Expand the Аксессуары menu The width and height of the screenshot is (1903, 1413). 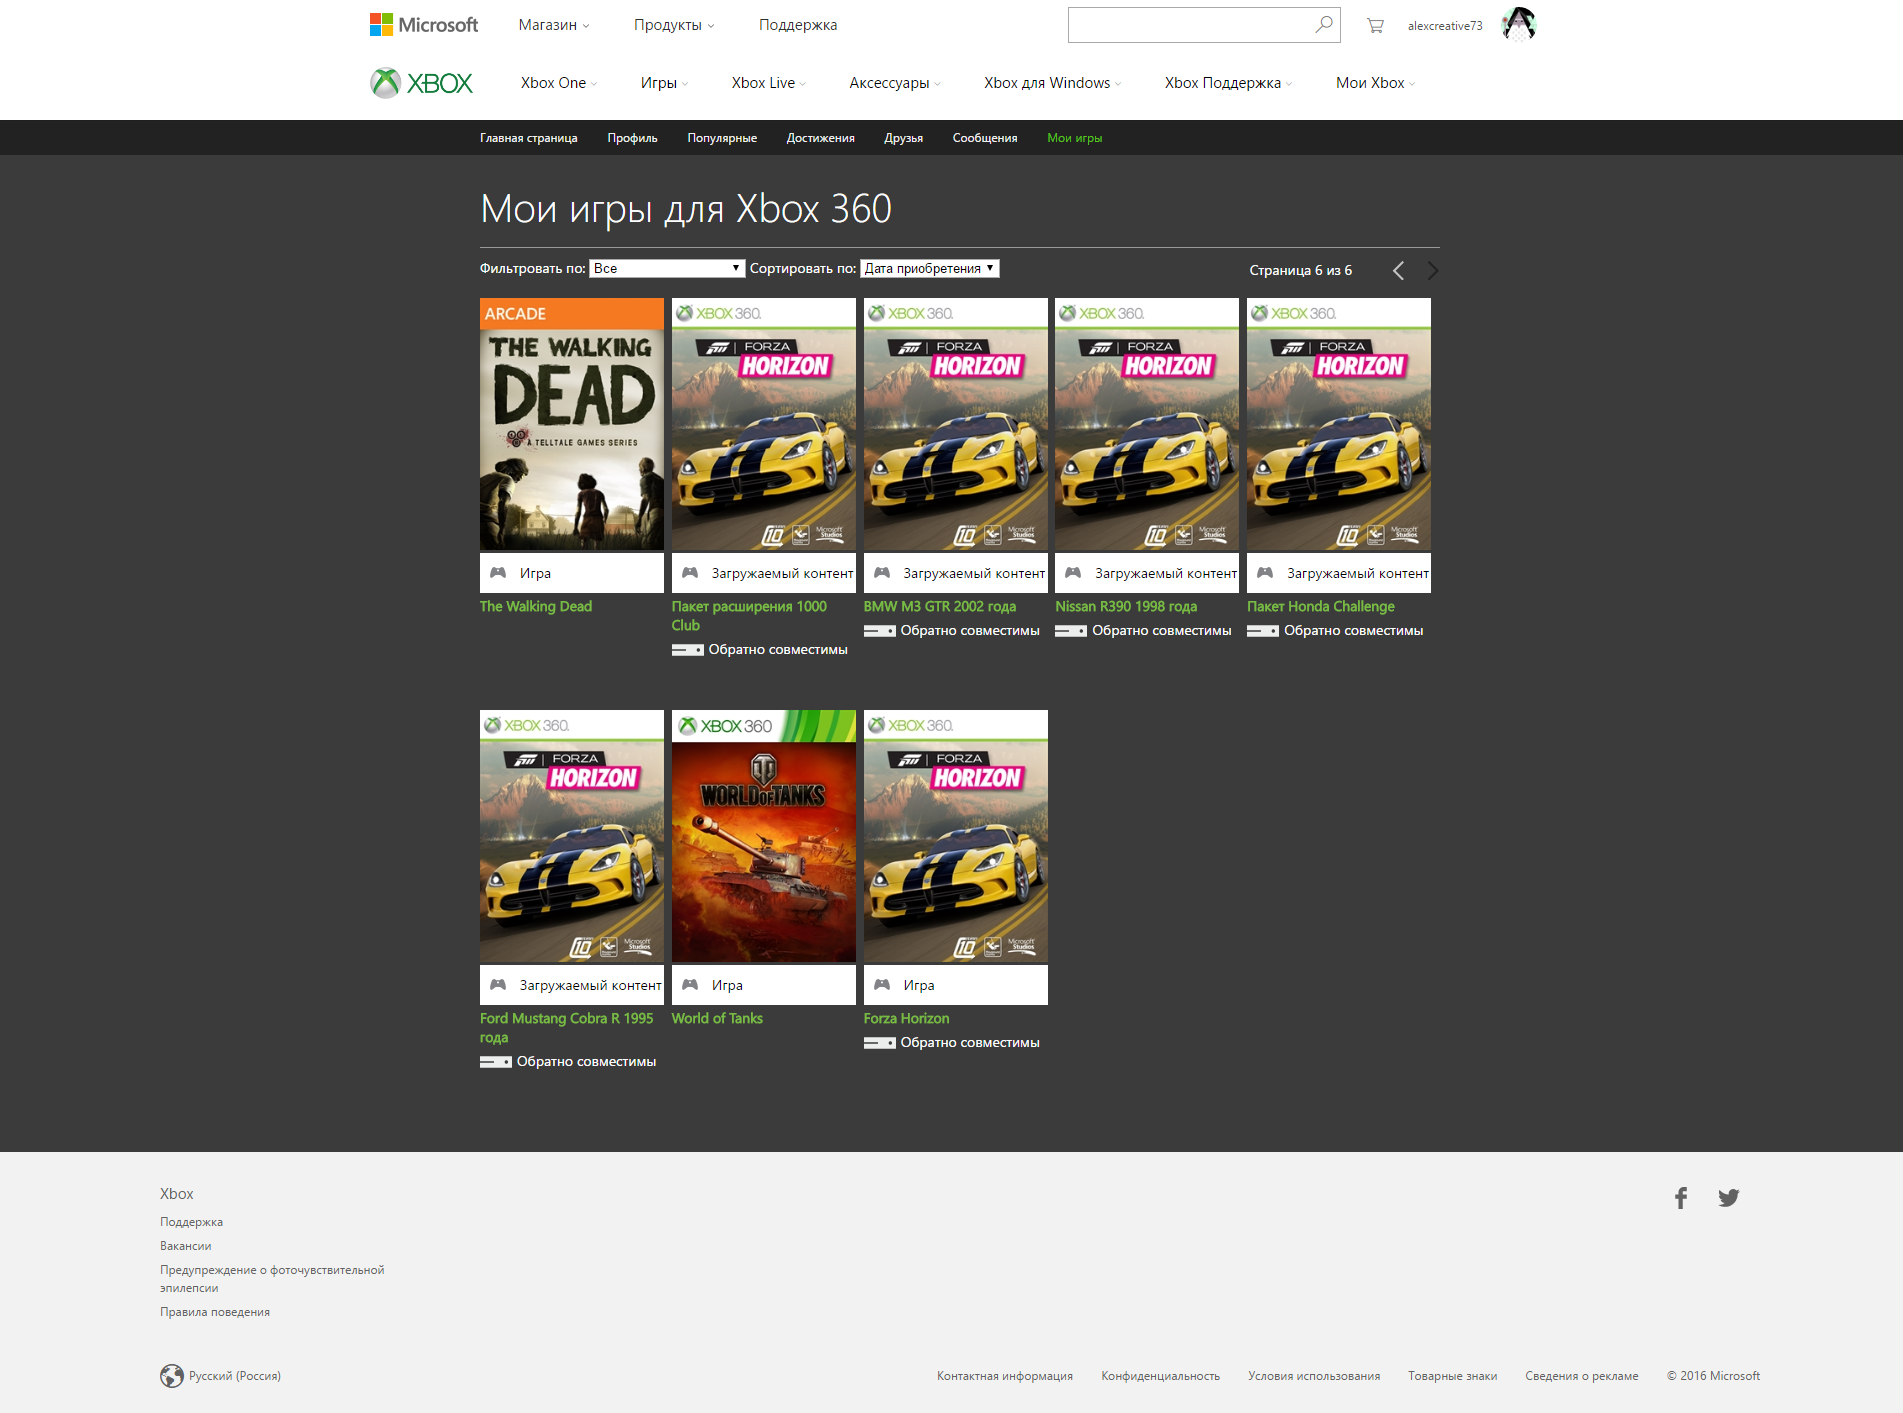895,83
